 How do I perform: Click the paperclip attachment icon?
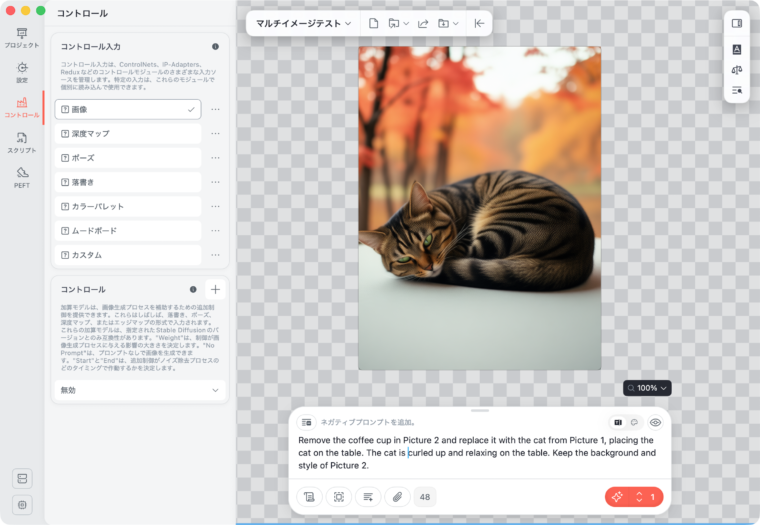point(397,496)
